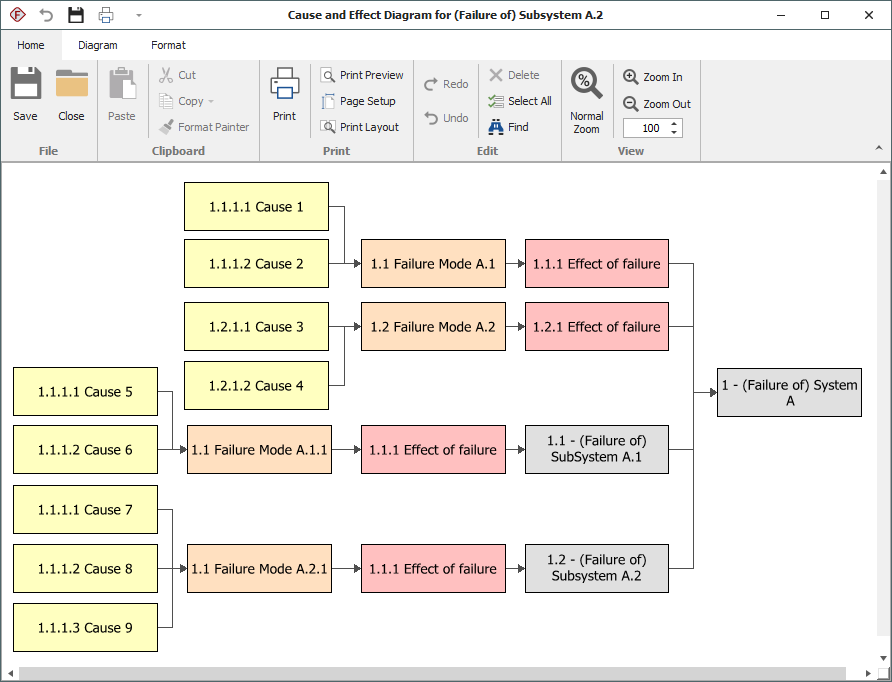Switch to the Diagram ribbon tab
This screenshot has height=682, width=892.
point(98,45)
